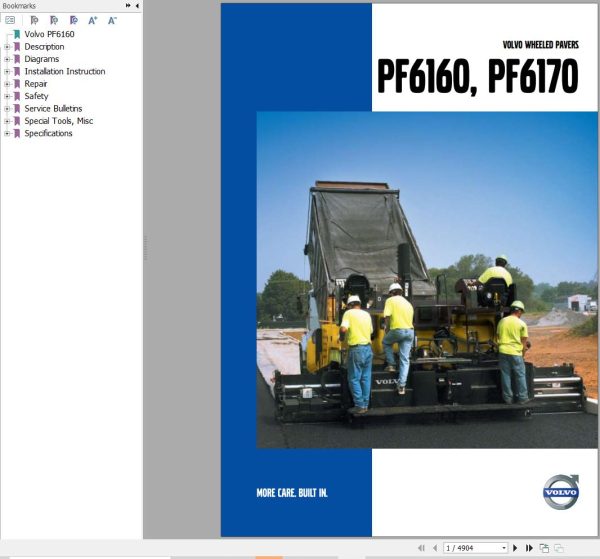Click the previous view icon
The width and height of the screenshot is (600, 559).
coord(544,548)
